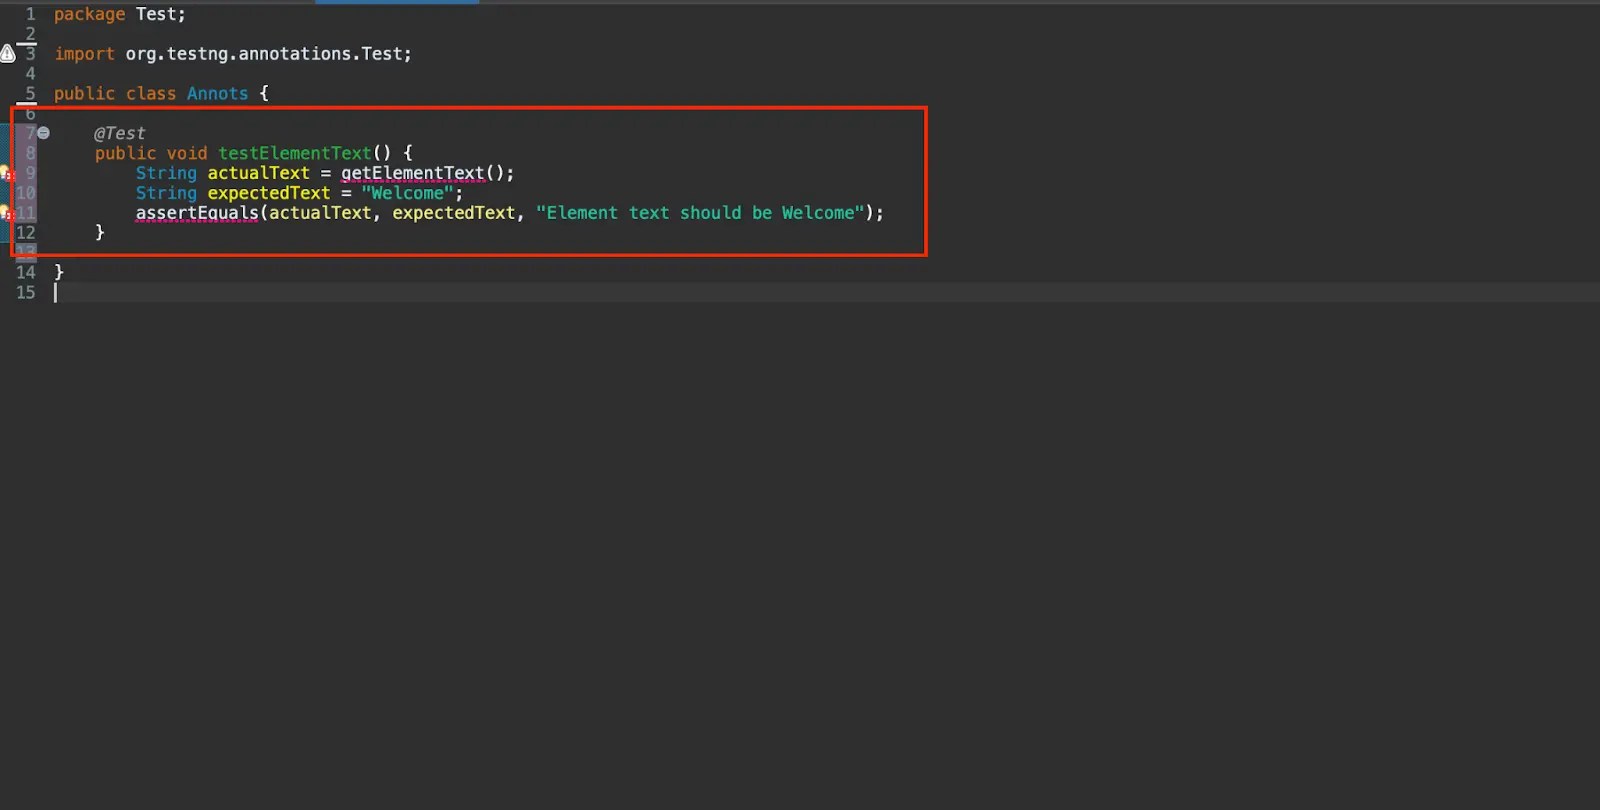Click the warning icon beside line 3
The image size is (1600, 810).
tap(7, 54)
